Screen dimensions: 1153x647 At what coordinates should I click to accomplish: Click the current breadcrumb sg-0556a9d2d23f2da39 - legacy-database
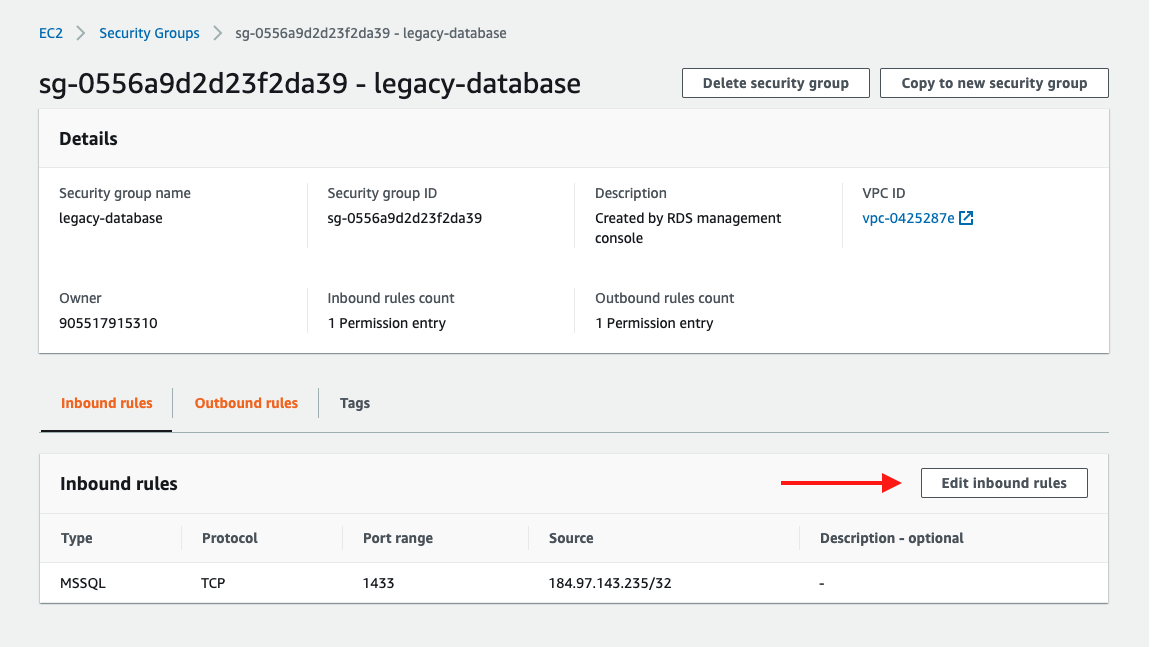point(371,33)
